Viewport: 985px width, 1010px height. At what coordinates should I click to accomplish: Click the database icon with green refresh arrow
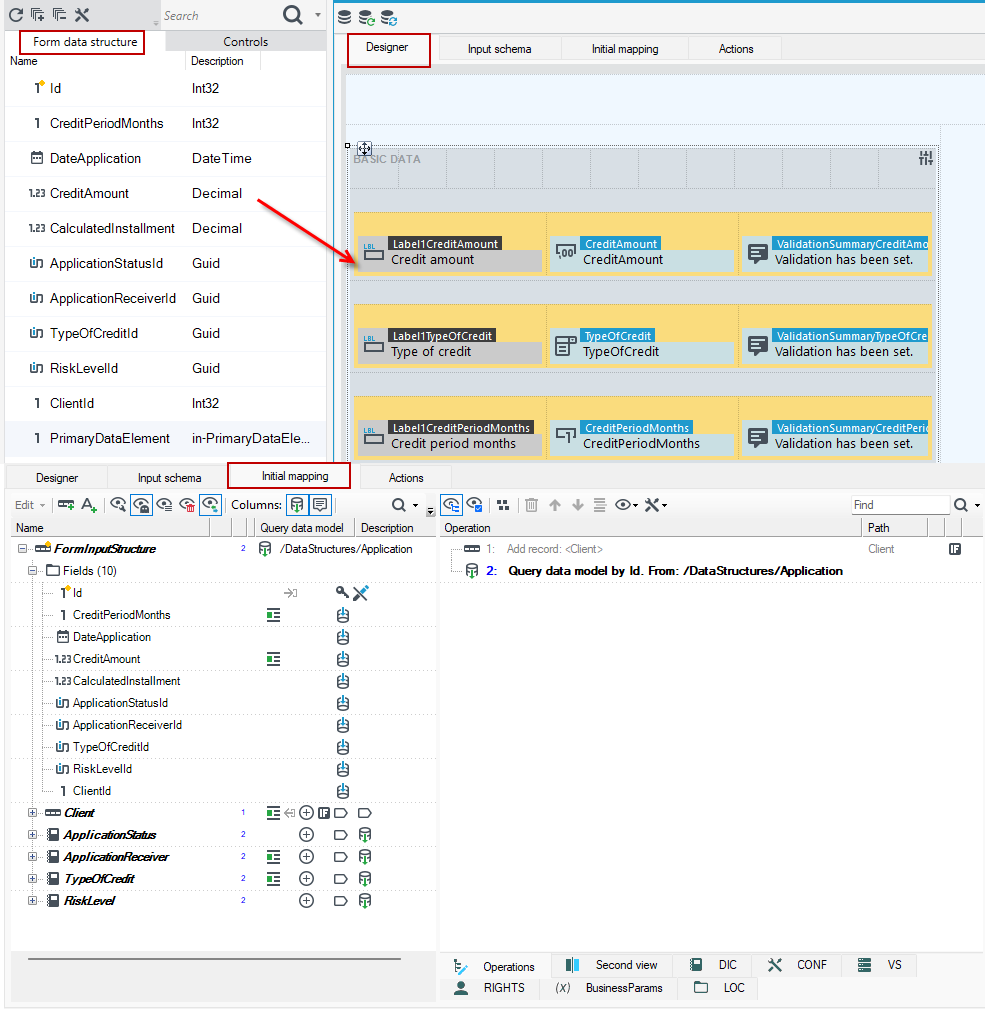click(367, 17)
